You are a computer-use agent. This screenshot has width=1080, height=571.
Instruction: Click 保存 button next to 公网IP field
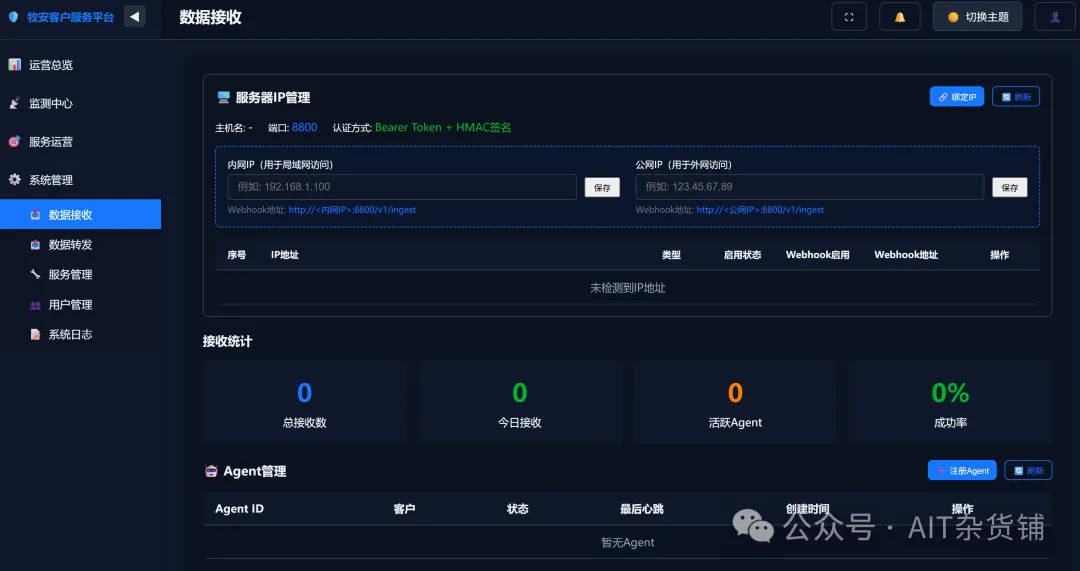click(1010, 187)
